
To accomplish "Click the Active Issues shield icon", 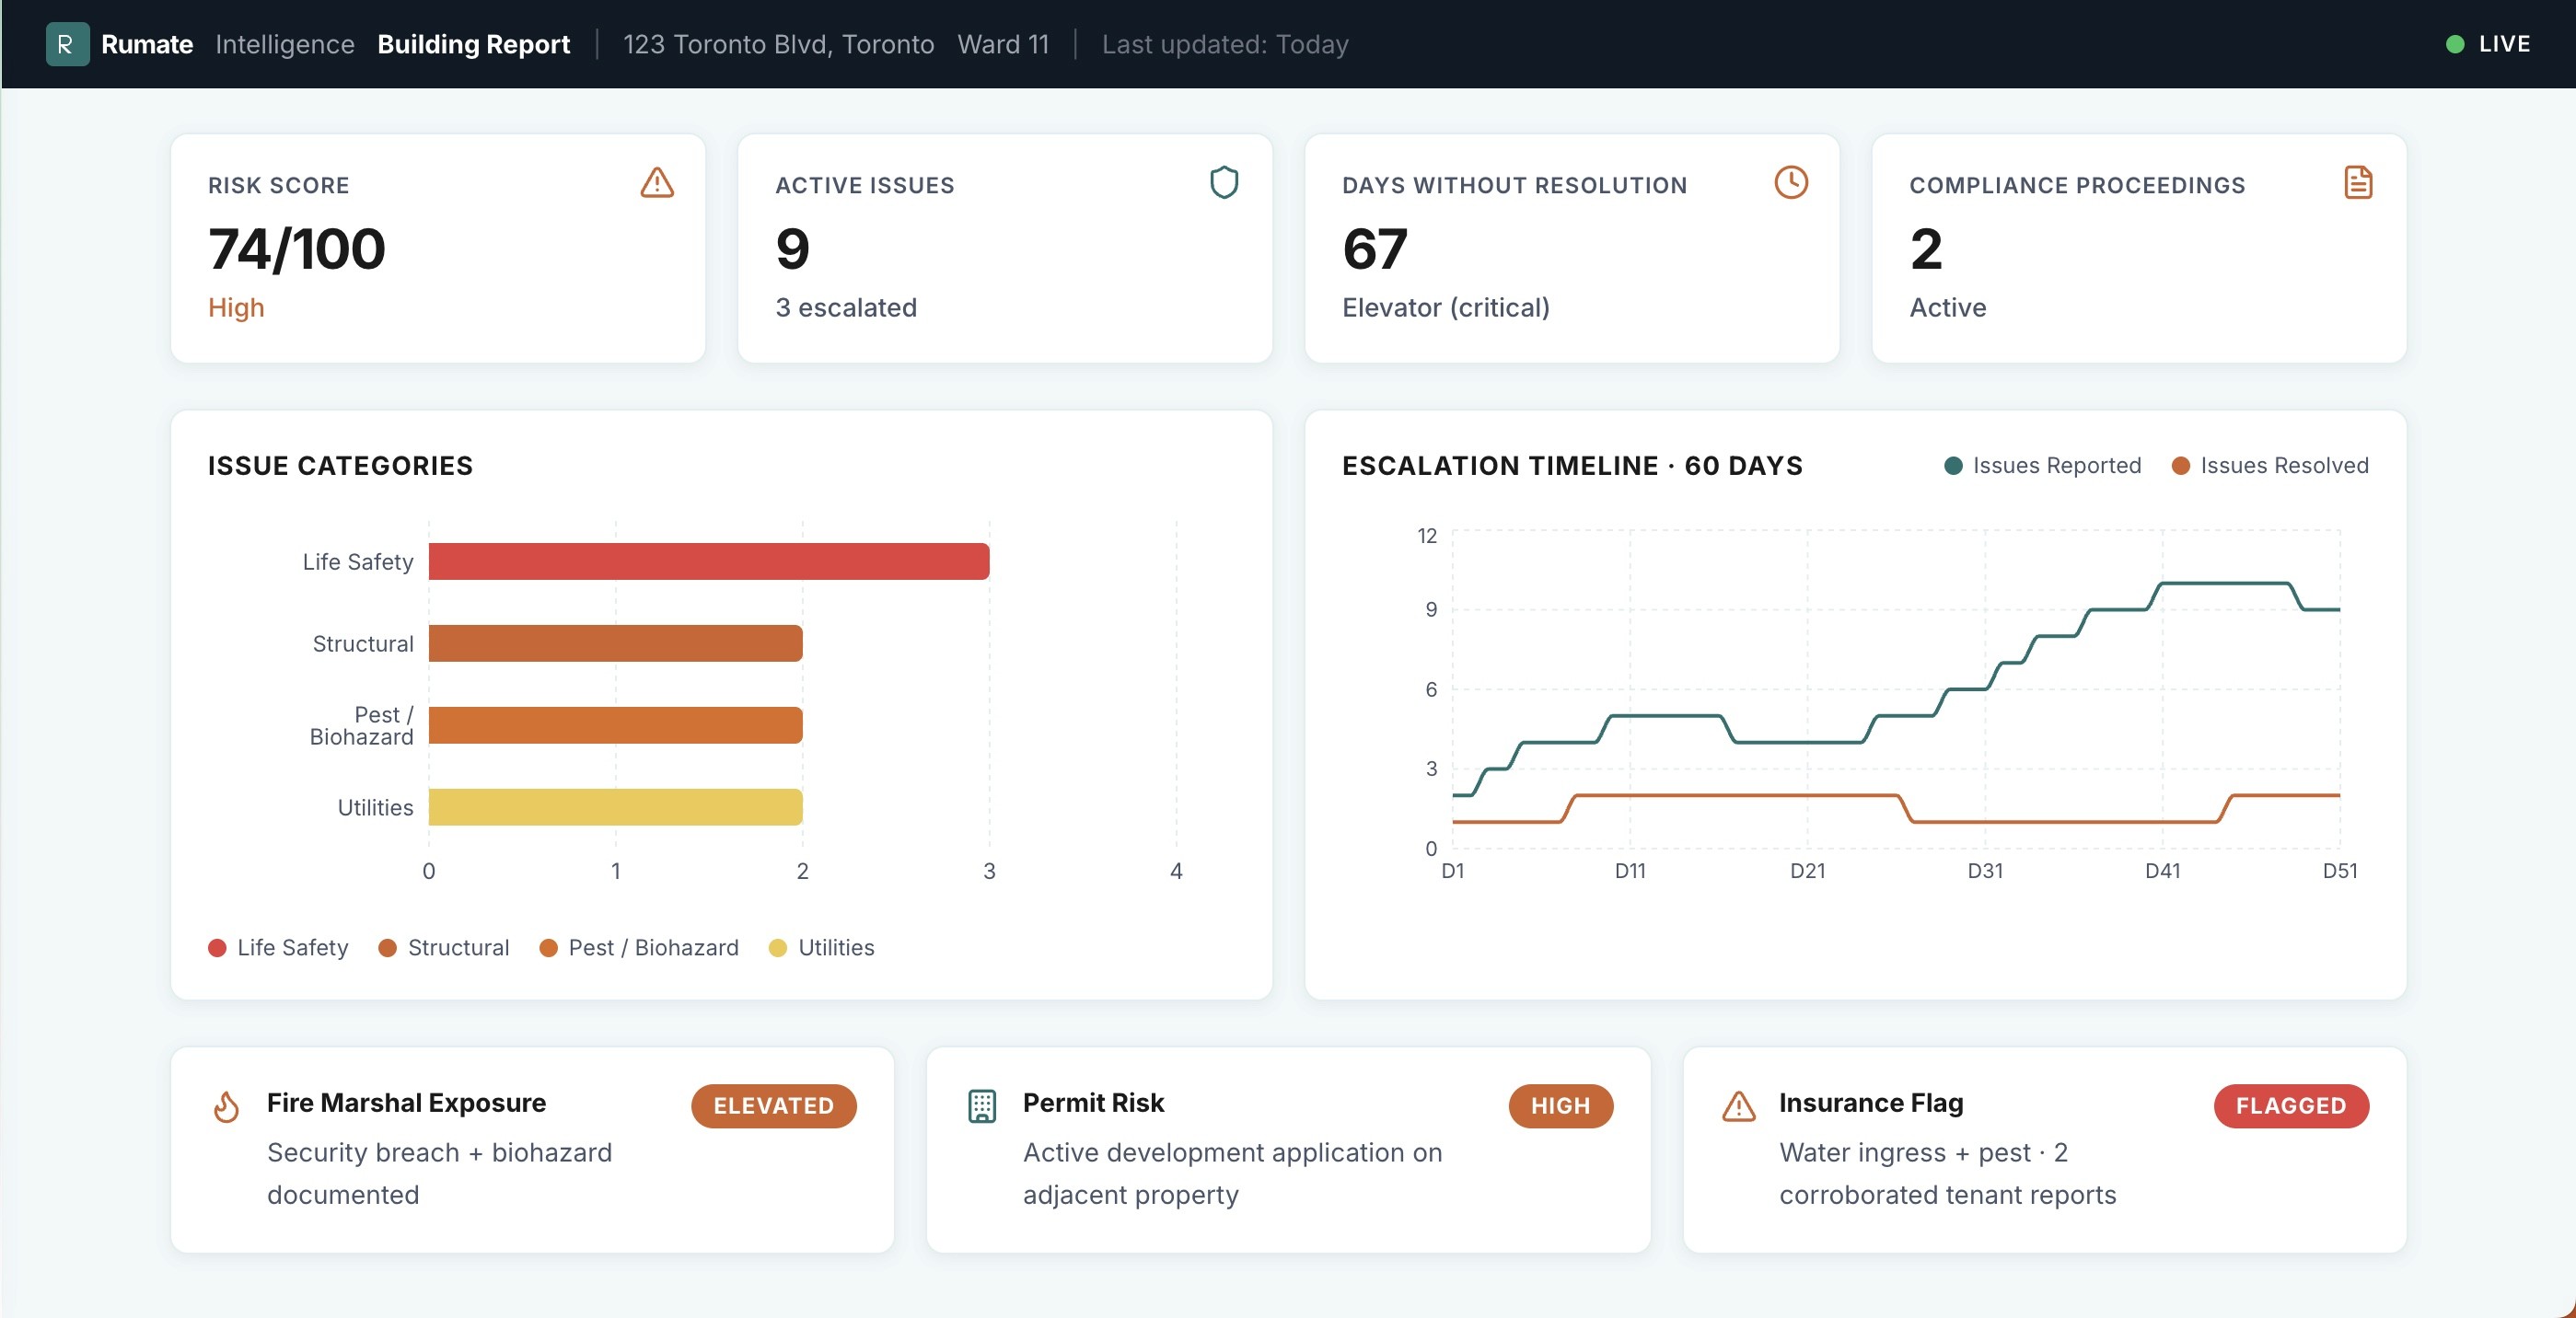I will point(1224,183).
